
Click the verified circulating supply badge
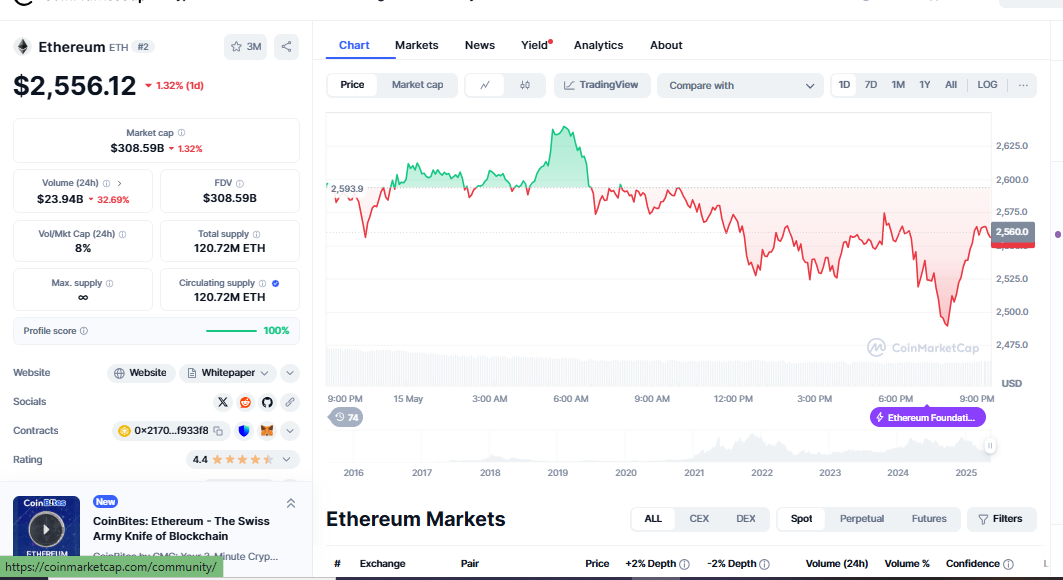pos(275,283)
